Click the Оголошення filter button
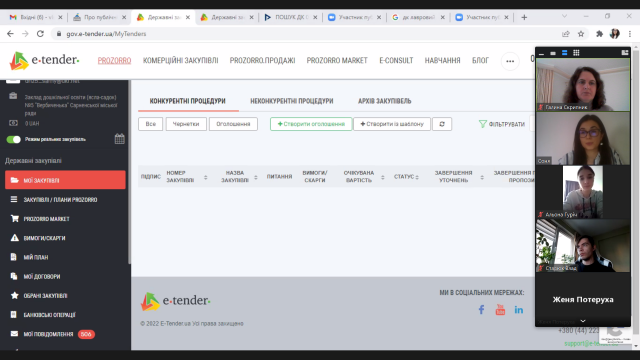 [x=233, y=124]
